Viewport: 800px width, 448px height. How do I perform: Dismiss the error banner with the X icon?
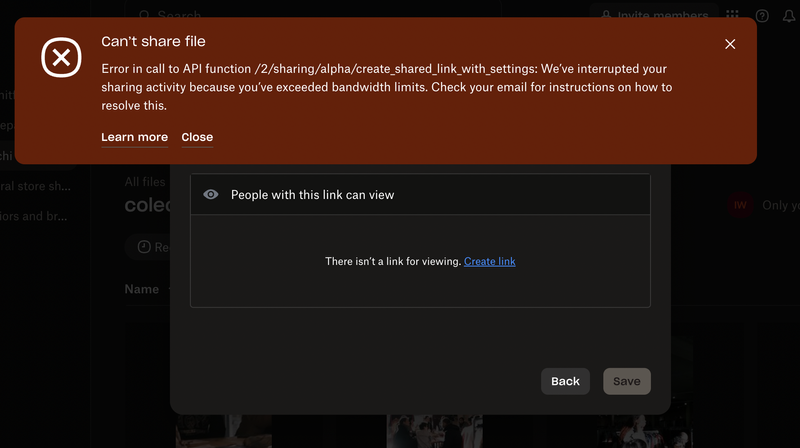pyautogui.click(x=730, y=44)
